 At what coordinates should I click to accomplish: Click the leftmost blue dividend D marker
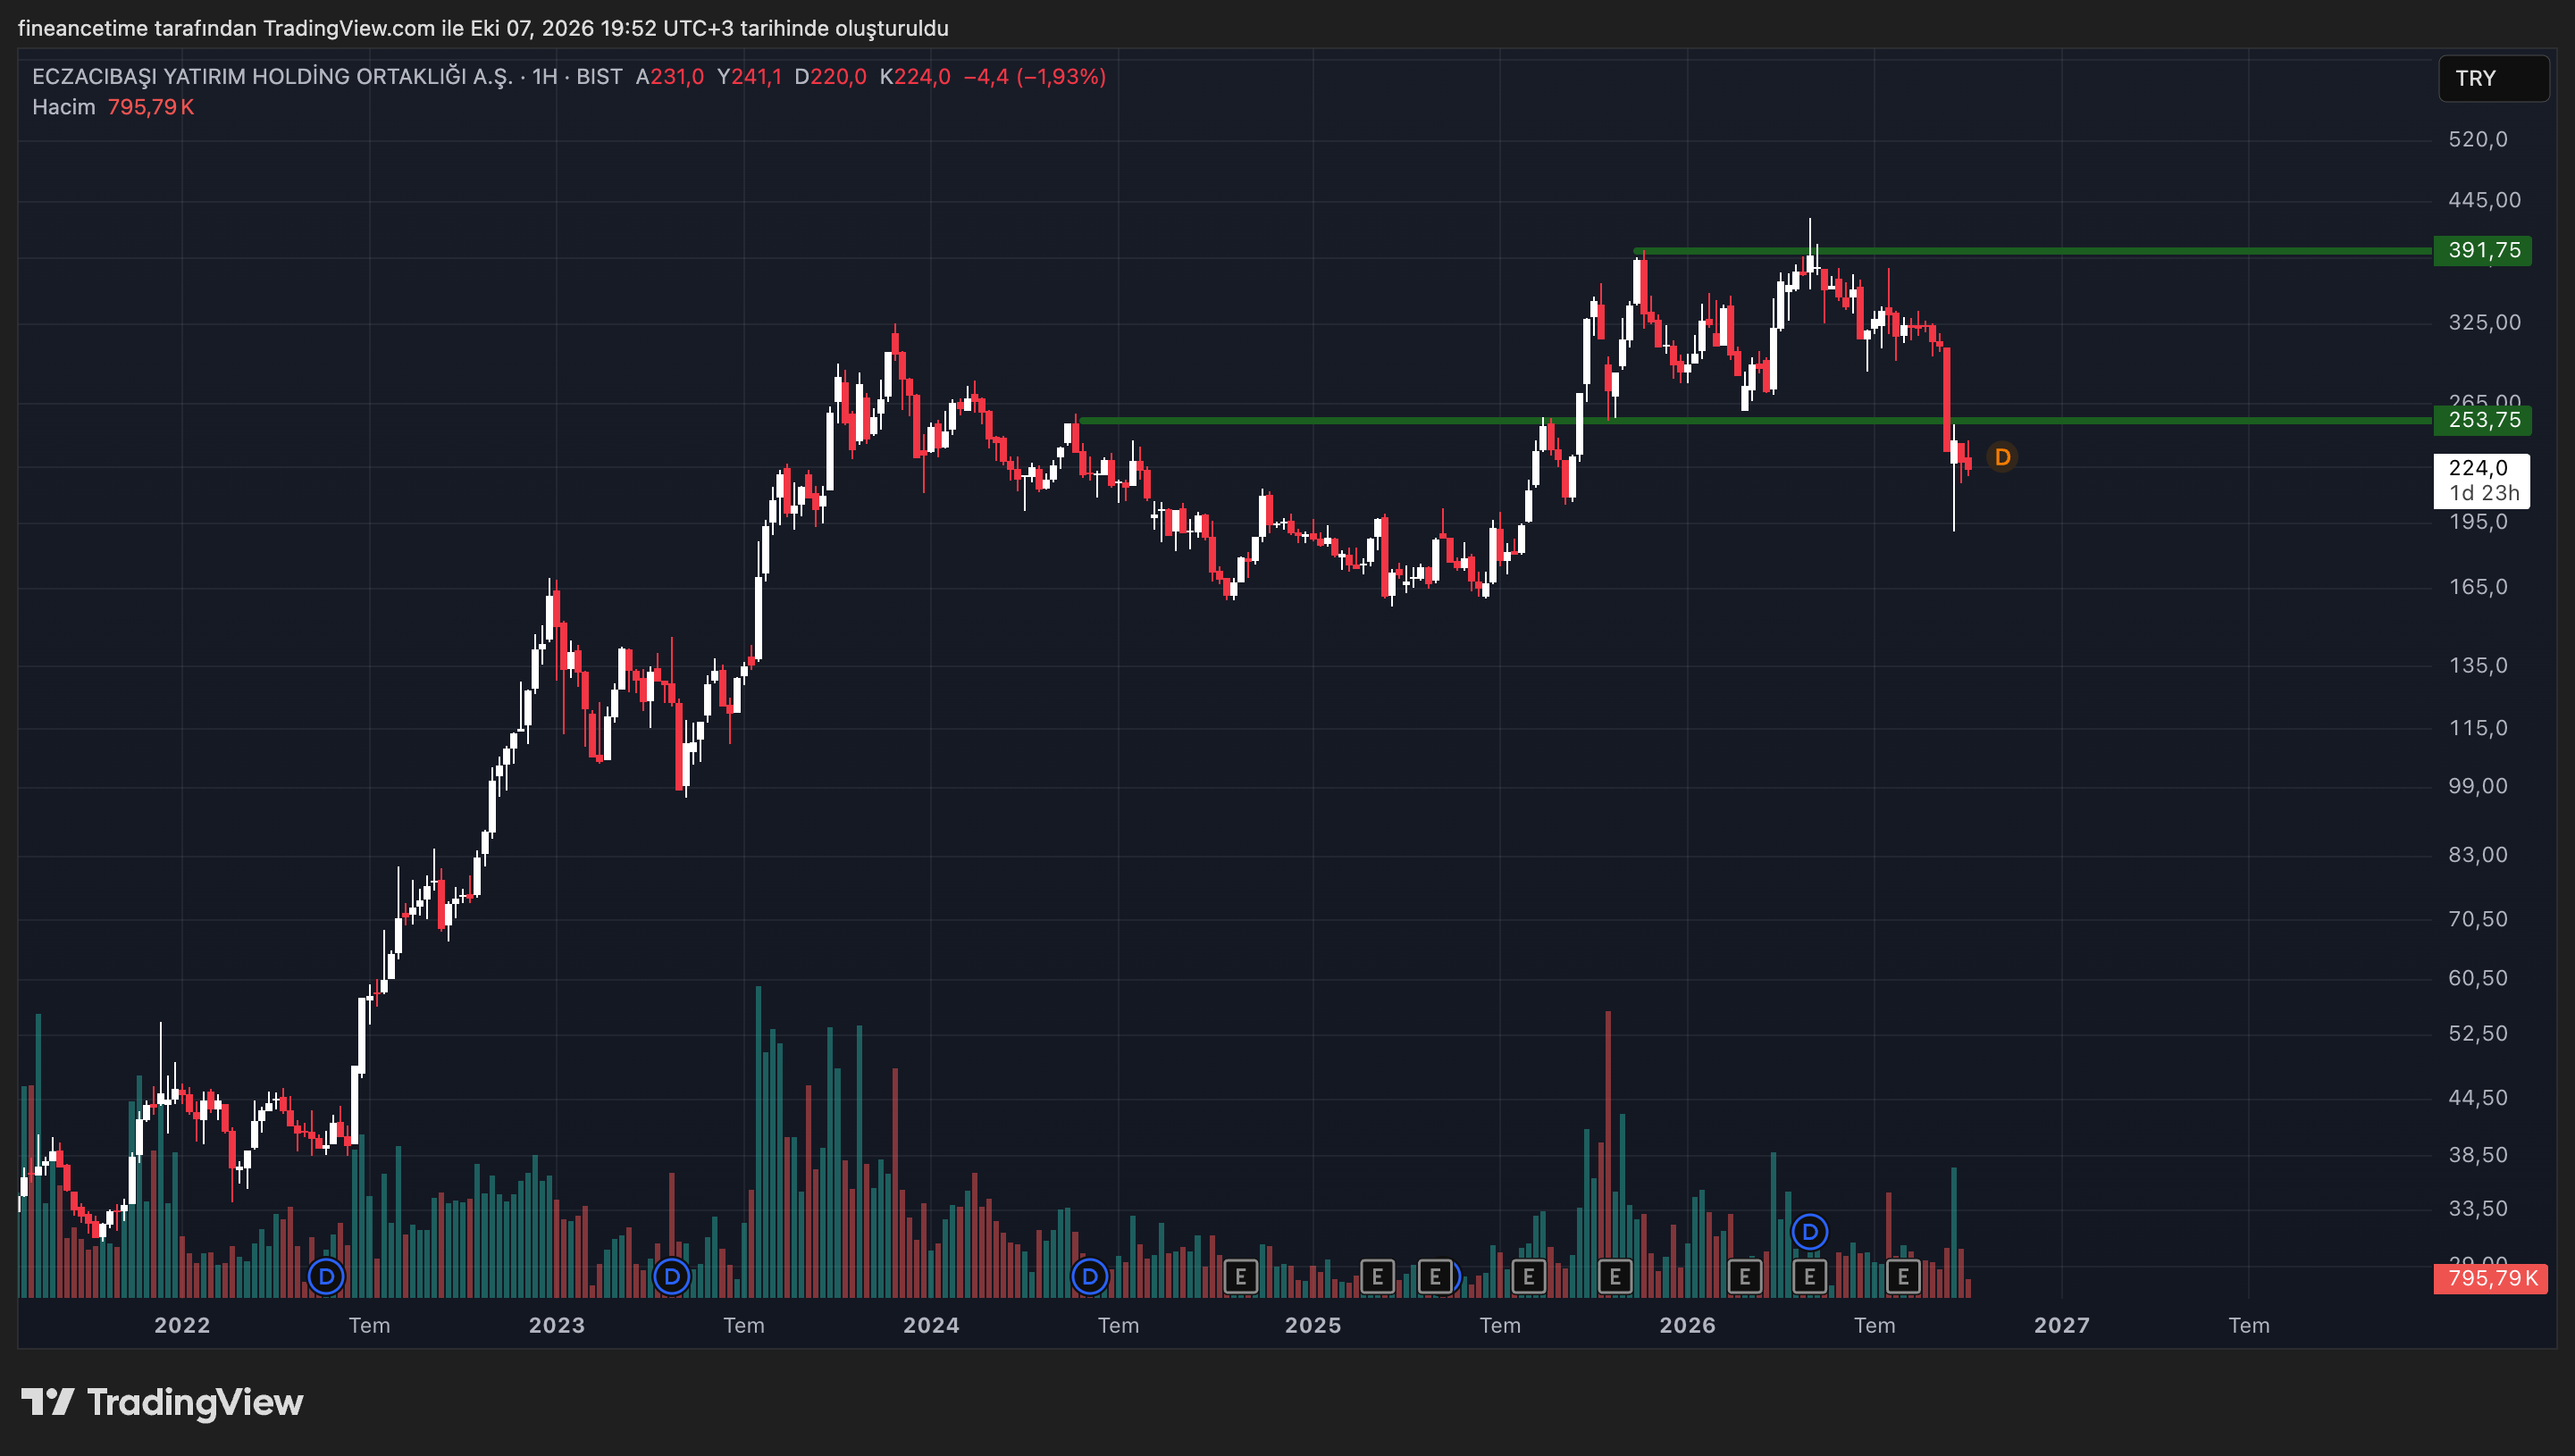326,1276
